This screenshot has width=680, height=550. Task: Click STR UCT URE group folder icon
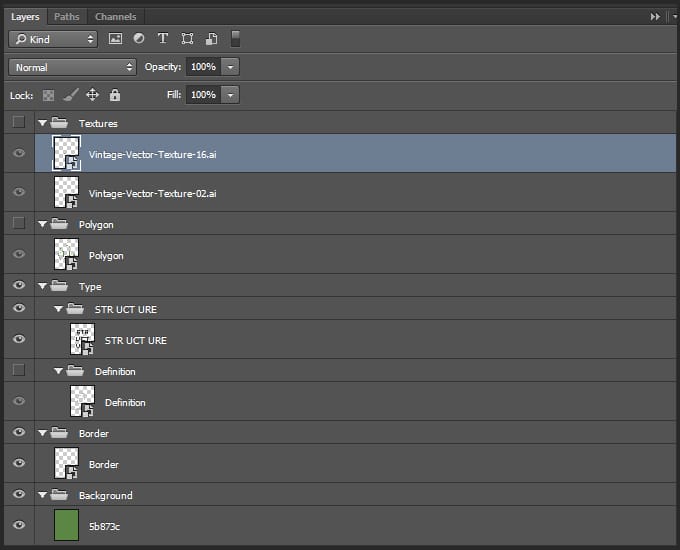(x=75, y=308)
